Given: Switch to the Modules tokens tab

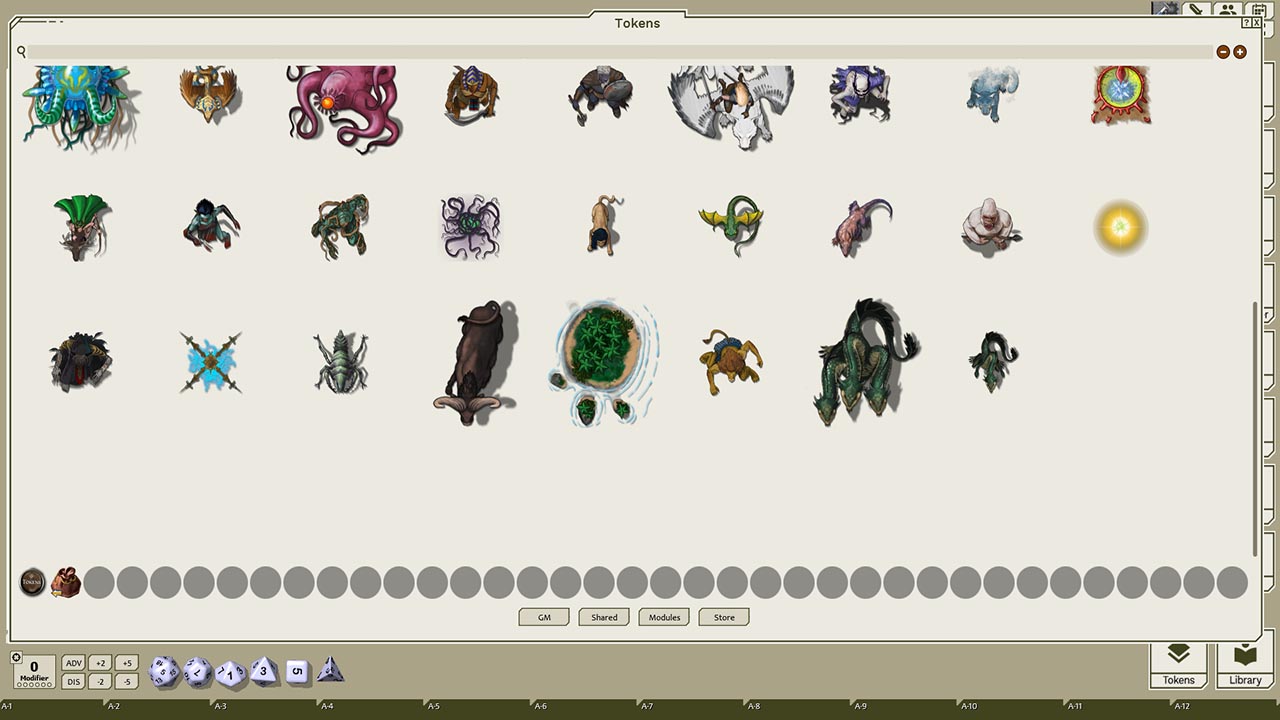Looking at the screenshot, I should pos(664,617).
